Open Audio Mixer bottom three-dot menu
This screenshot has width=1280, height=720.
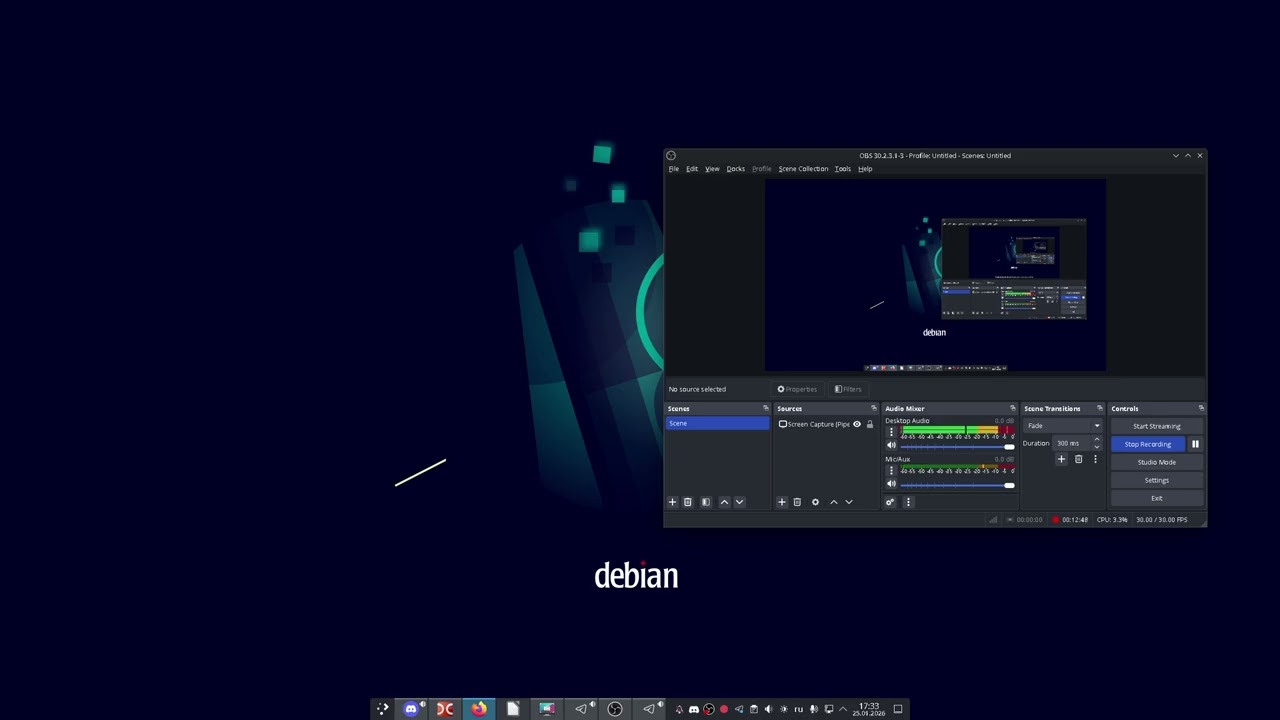[x=908, y=502]
